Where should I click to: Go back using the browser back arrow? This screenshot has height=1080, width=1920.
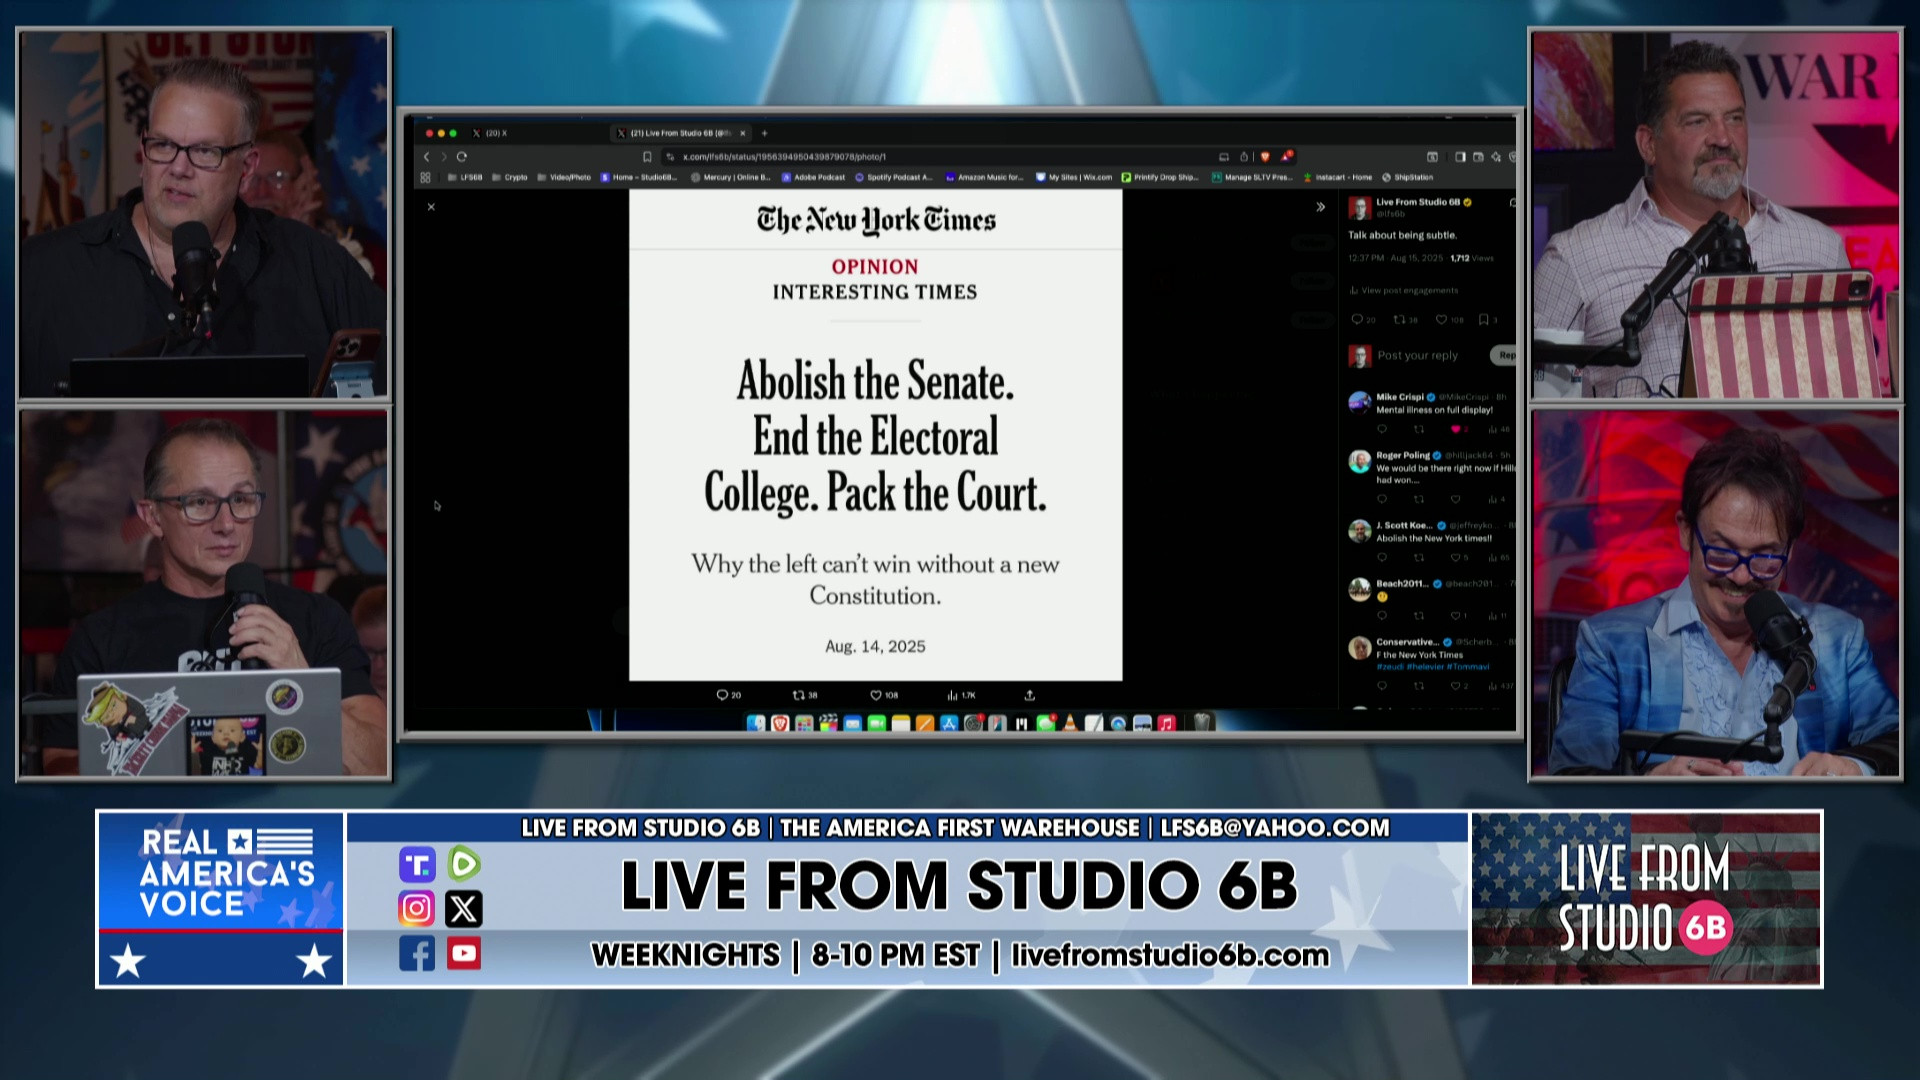click(426, 157)
